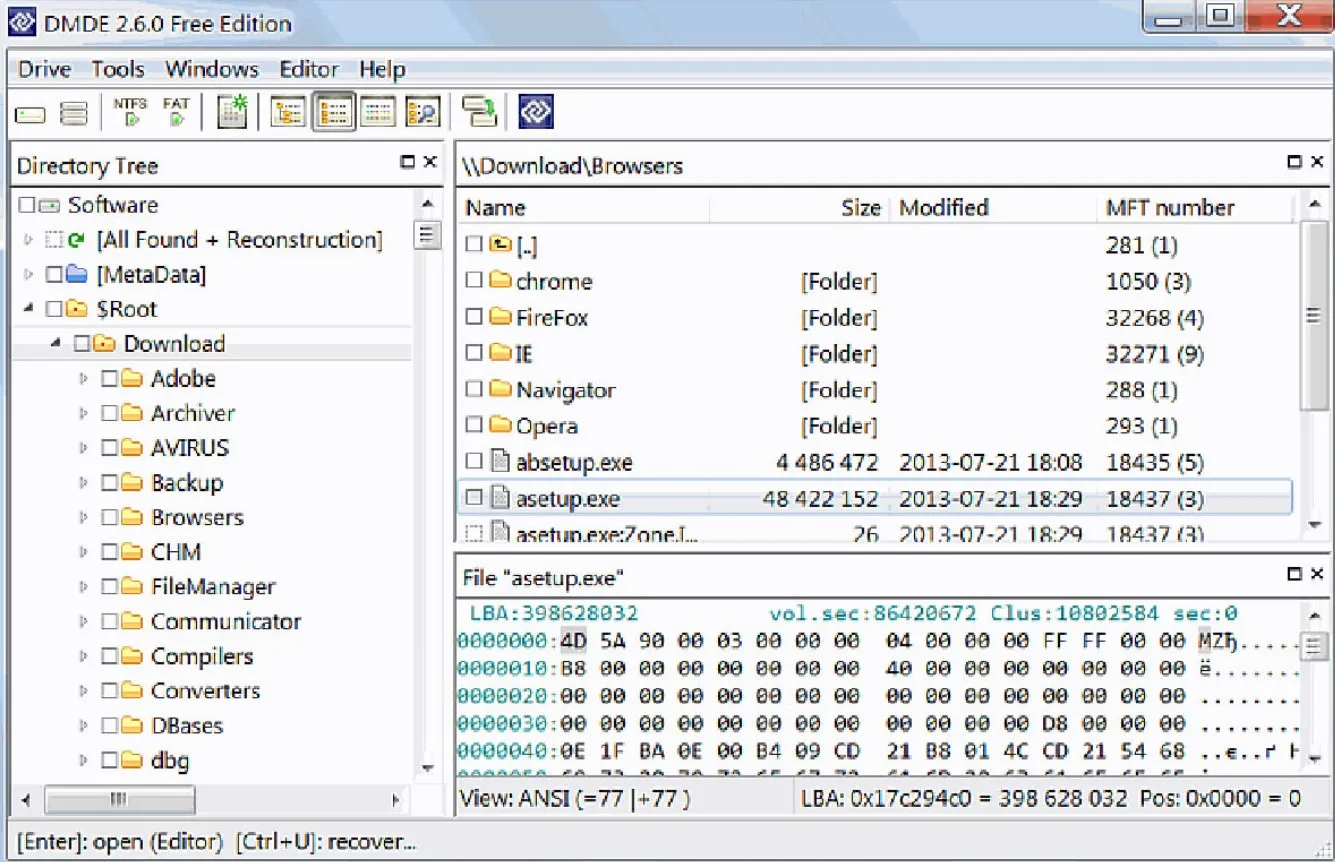Expand the Browsers node in directory tree

point(83,518)
